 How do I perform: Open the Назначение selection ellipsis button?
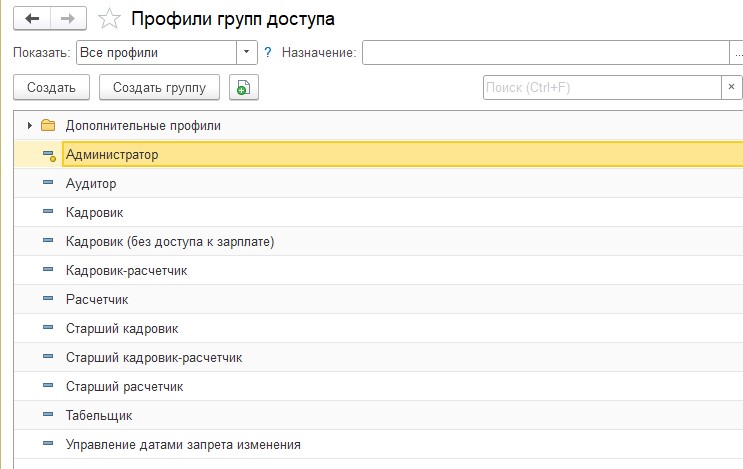736,52
